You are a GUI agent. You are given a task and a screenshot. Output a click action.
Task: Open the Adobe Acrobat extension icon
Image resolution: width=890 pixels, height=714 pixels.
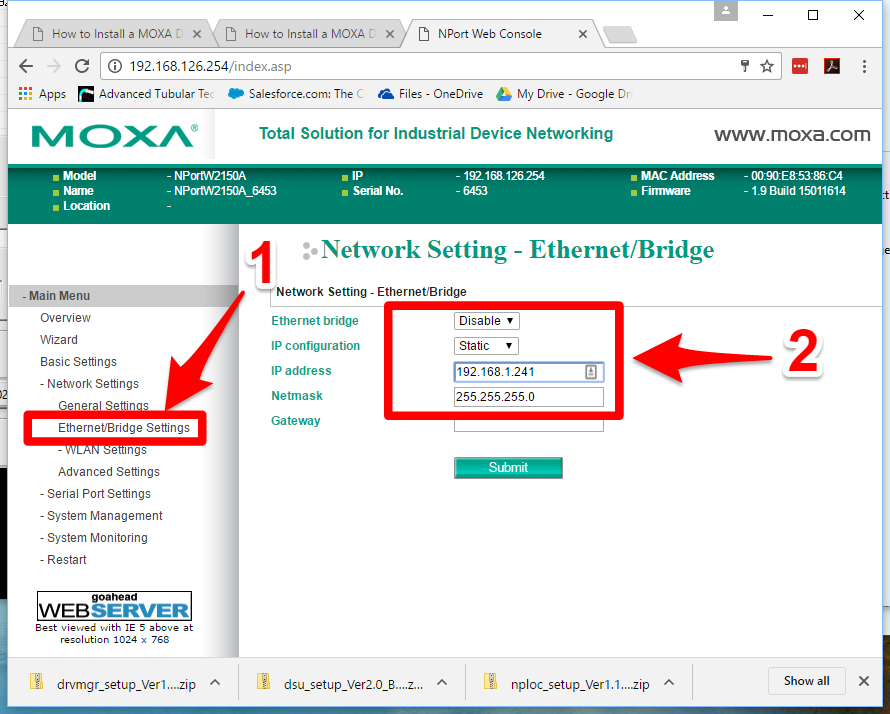(831, 66)
